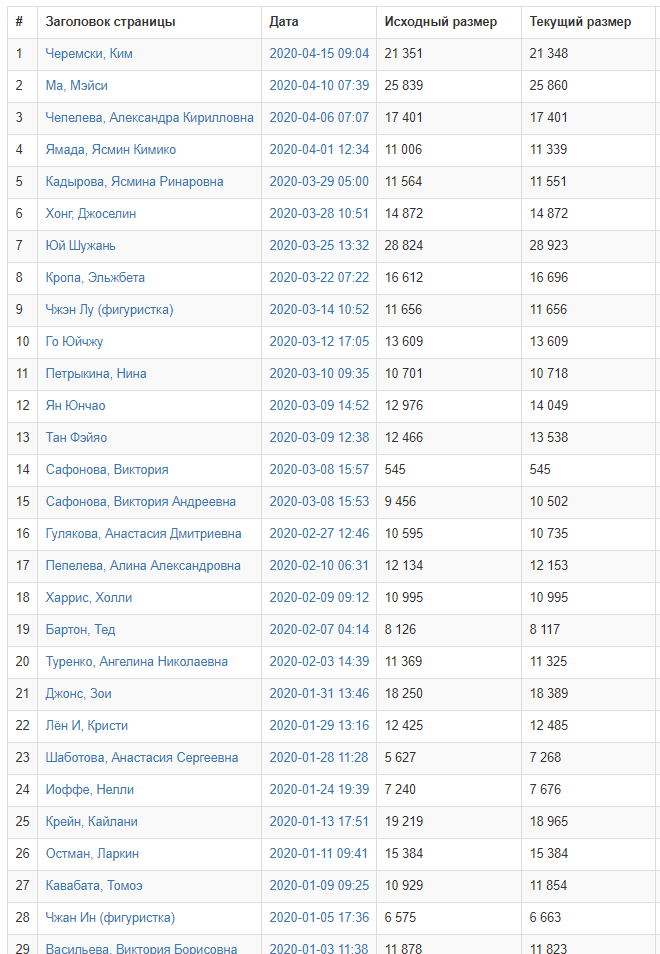
Task: Open revision dated 2020-01-05 17:36
Action: pos(319,918)
